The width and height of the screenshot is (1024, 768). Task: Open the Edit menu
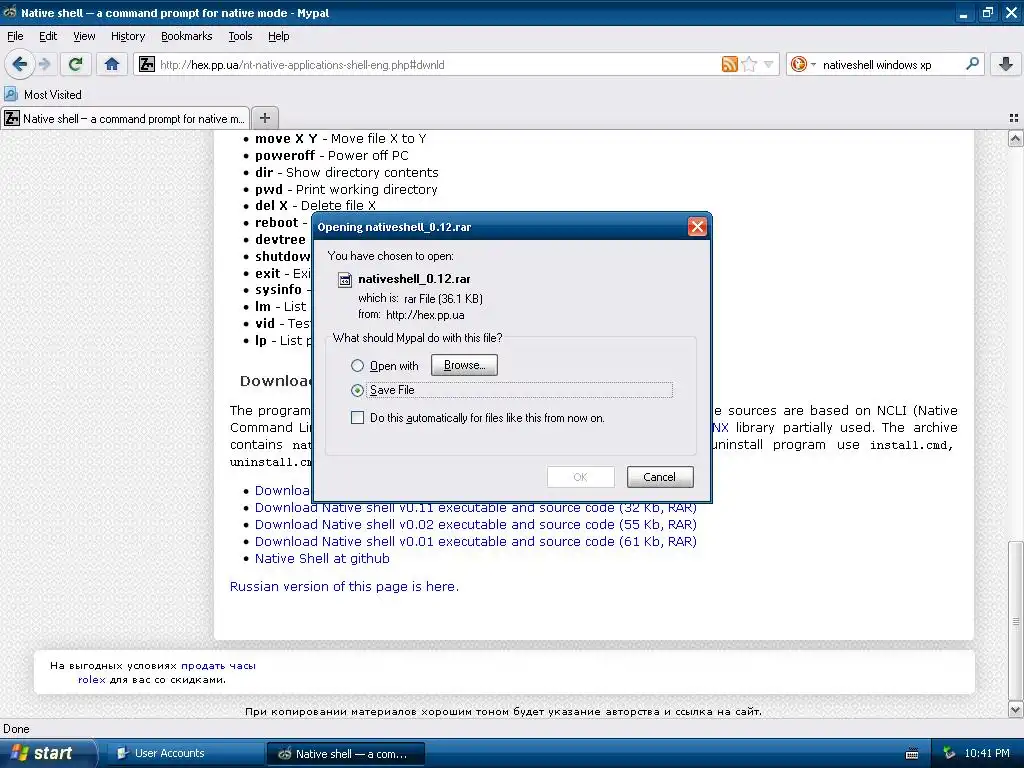(48, 36)
